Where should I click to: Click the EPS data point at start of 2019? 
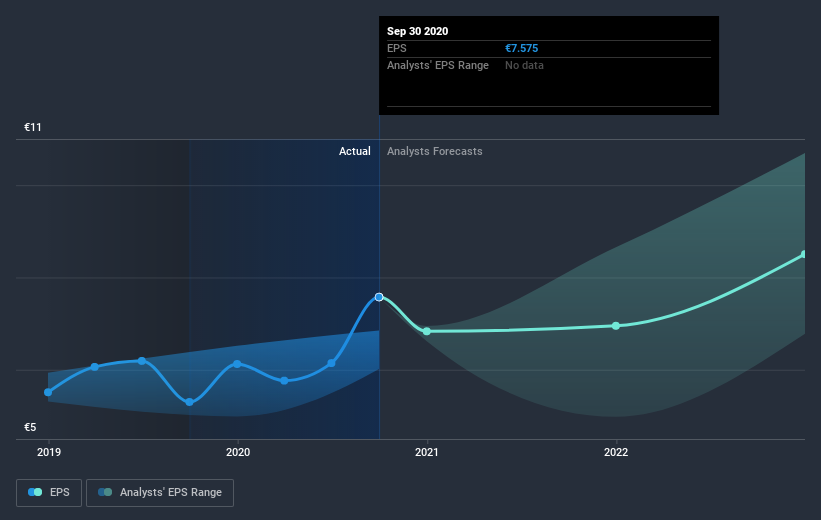48,392
